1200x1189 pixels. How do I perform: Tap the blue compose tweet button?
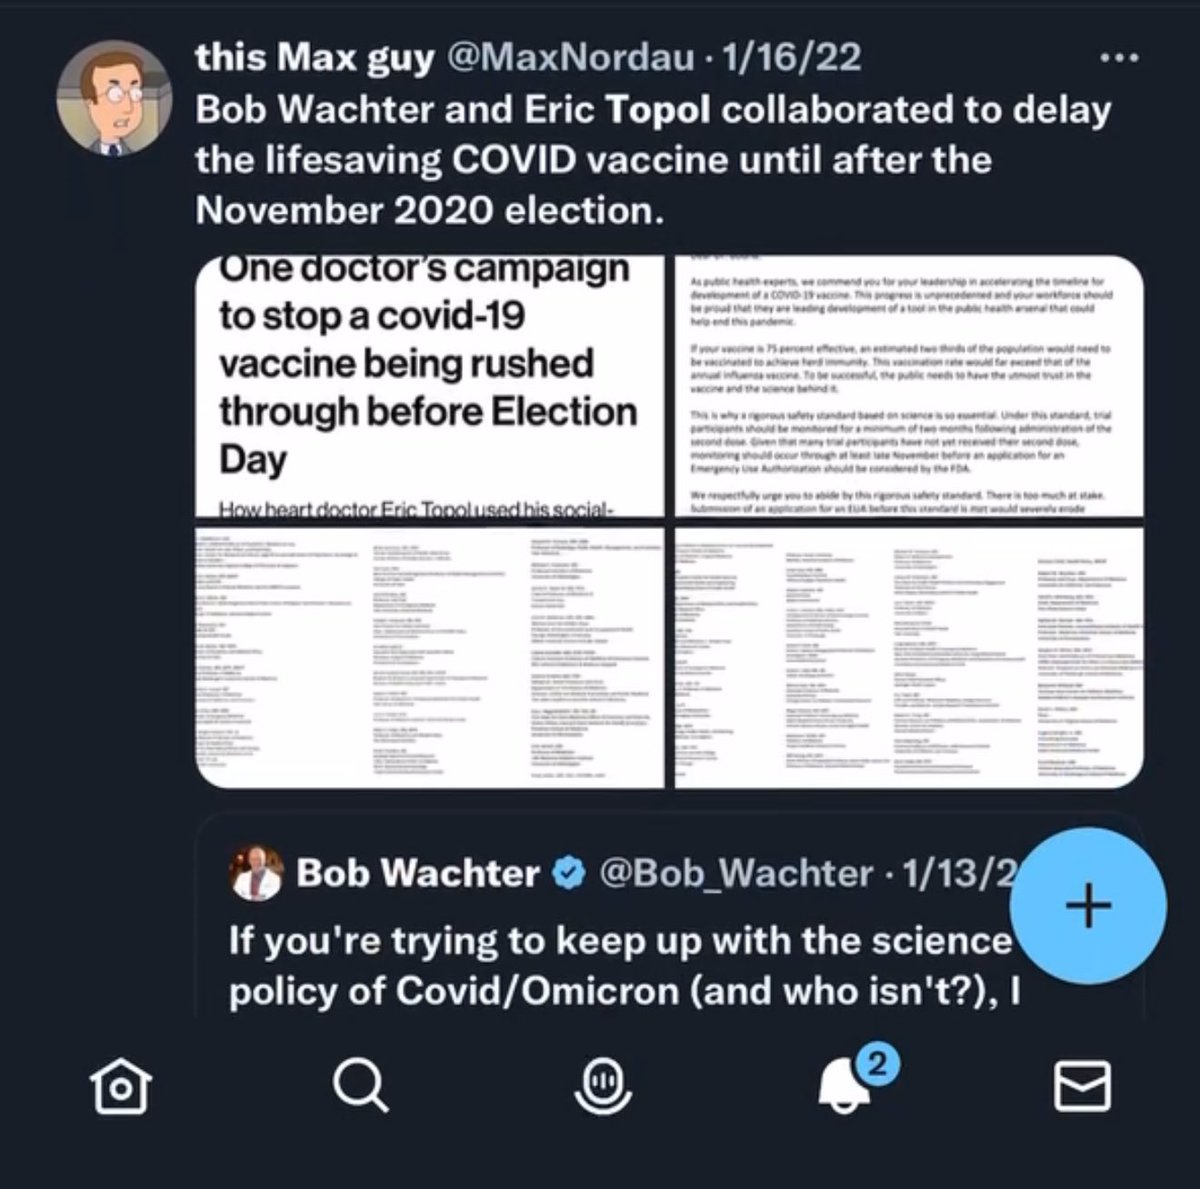[1087, 907]
